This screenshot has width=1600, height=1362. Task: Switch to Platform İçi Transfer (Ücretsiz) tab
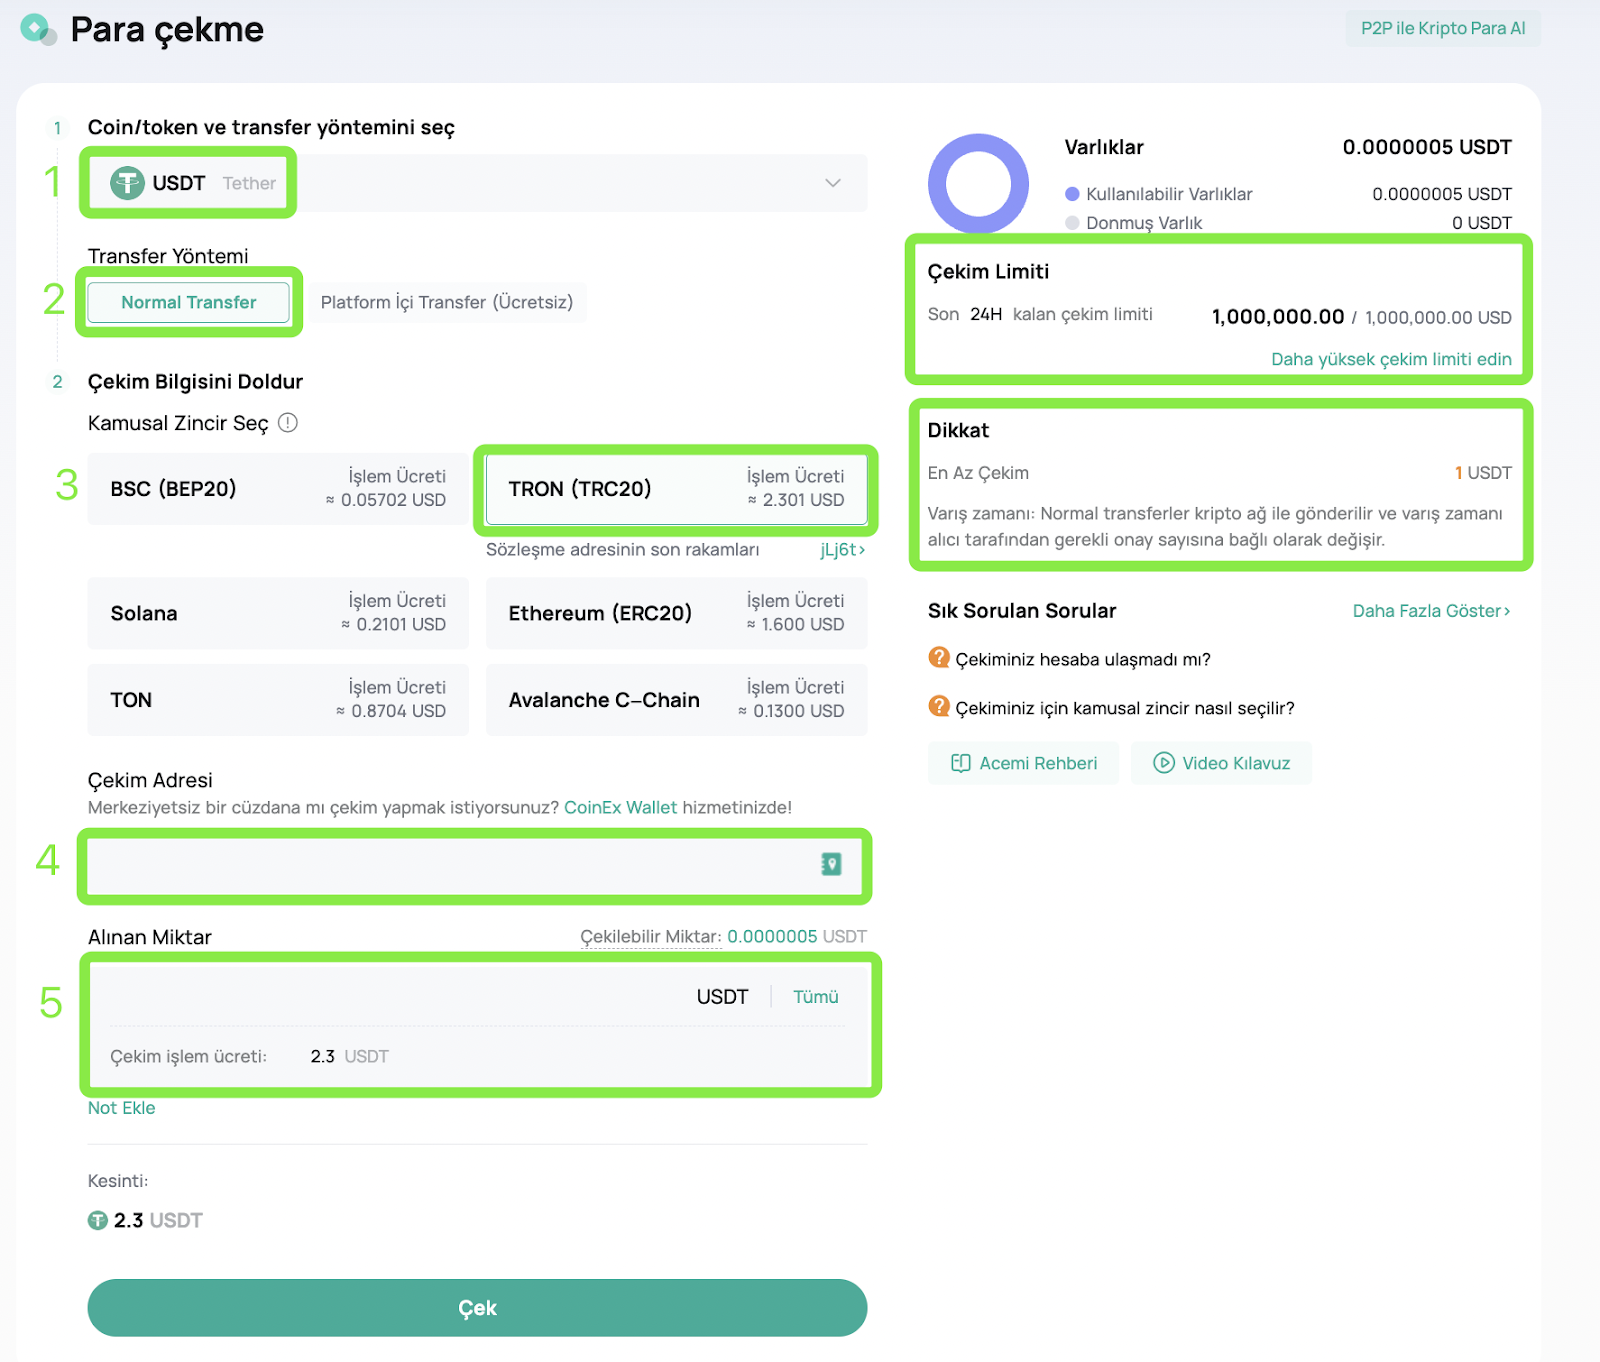(446, 302)
